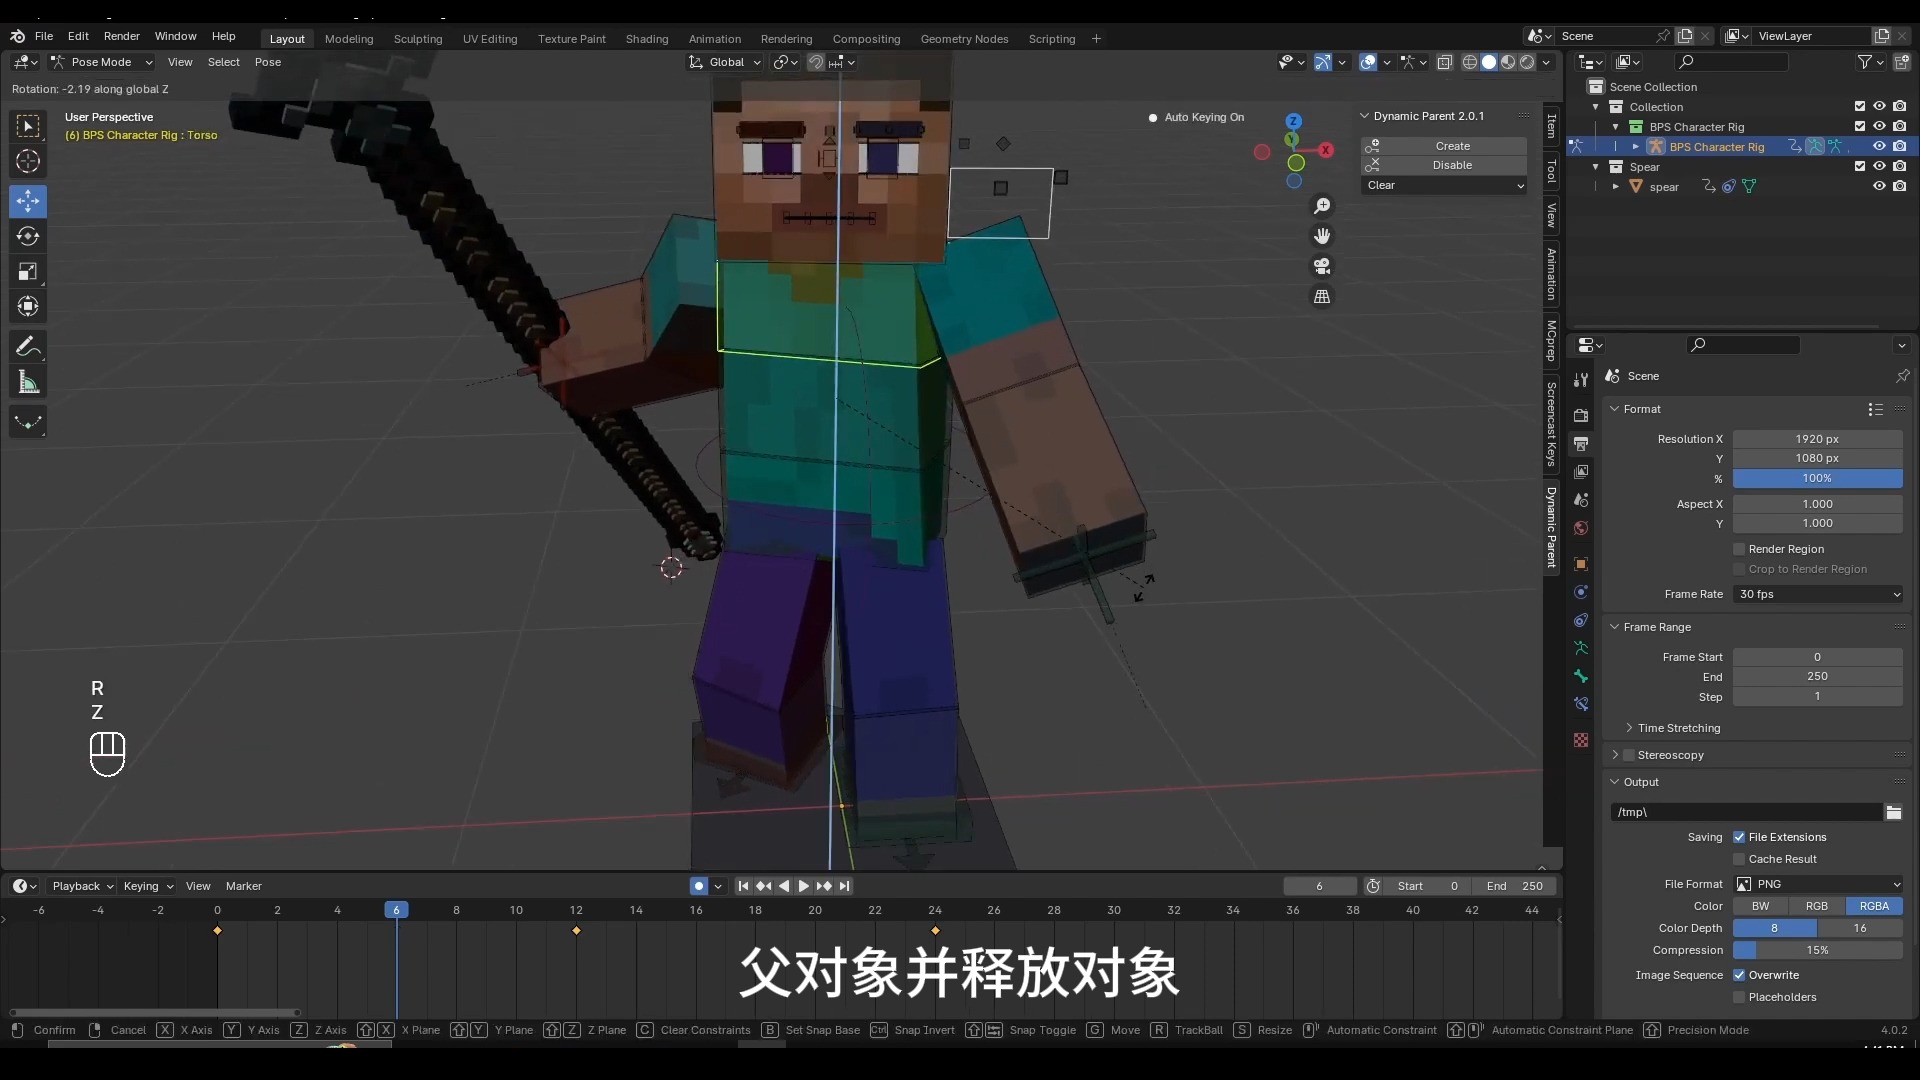Image resolution: width=1920 pixels, height=1080 pixels.
Task: Expand the Time Stretching section
Action: click(1678, 728)
